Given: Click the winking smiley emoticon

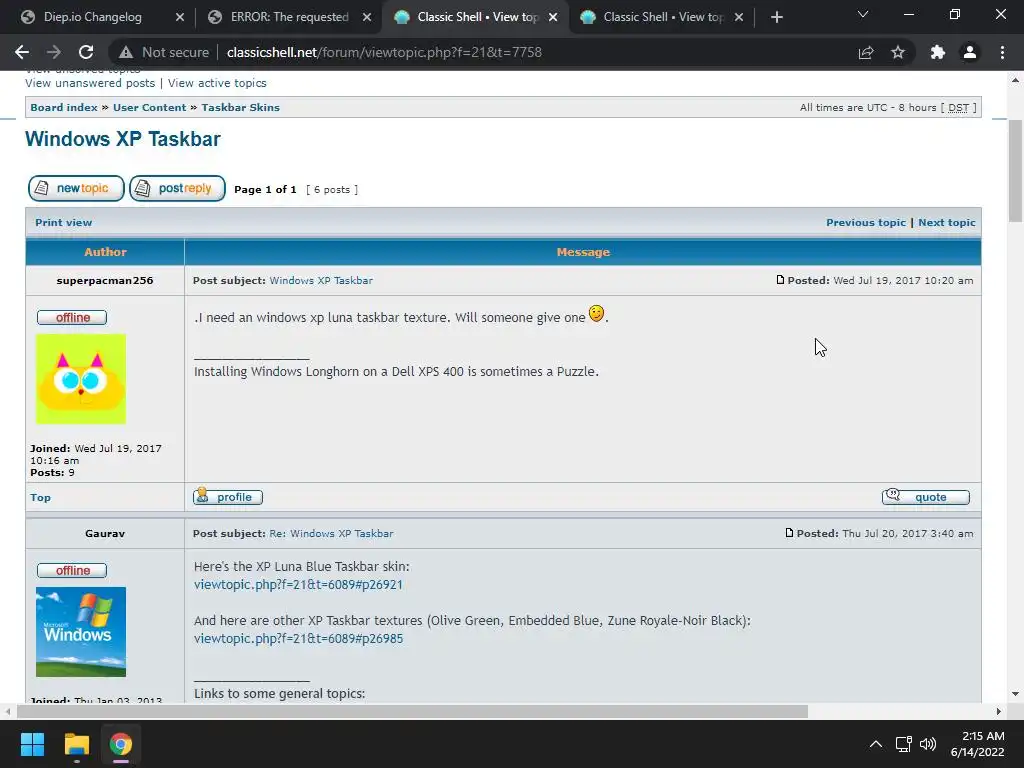Looking at the screenshot, I should [596, 313].
